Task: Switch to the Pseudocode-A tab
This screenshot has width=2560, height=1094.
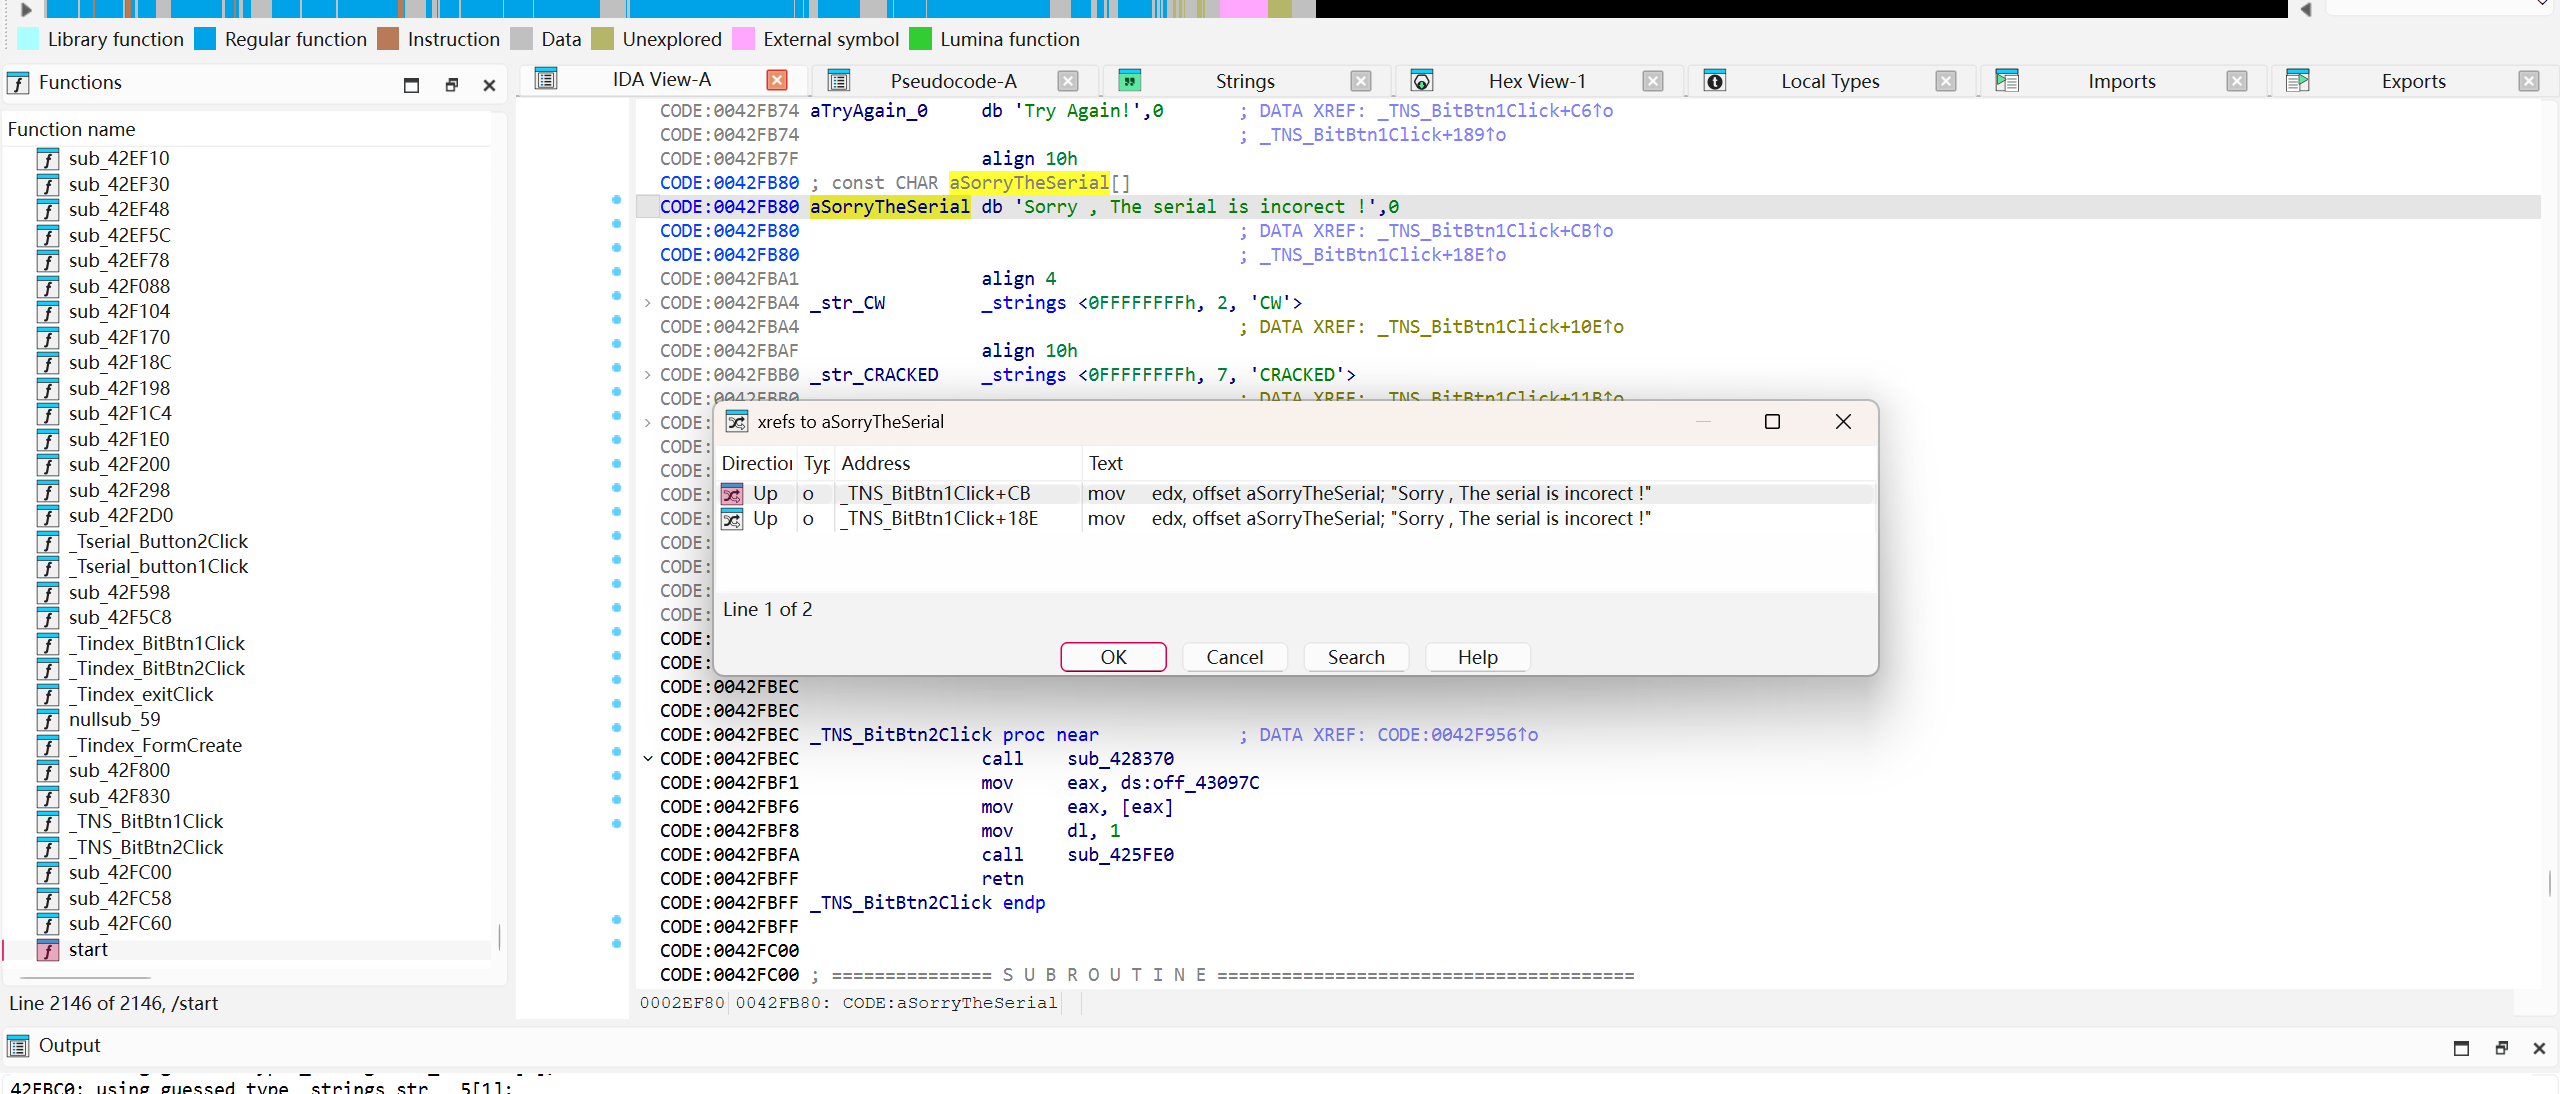Action: click(x=953, y=81)
